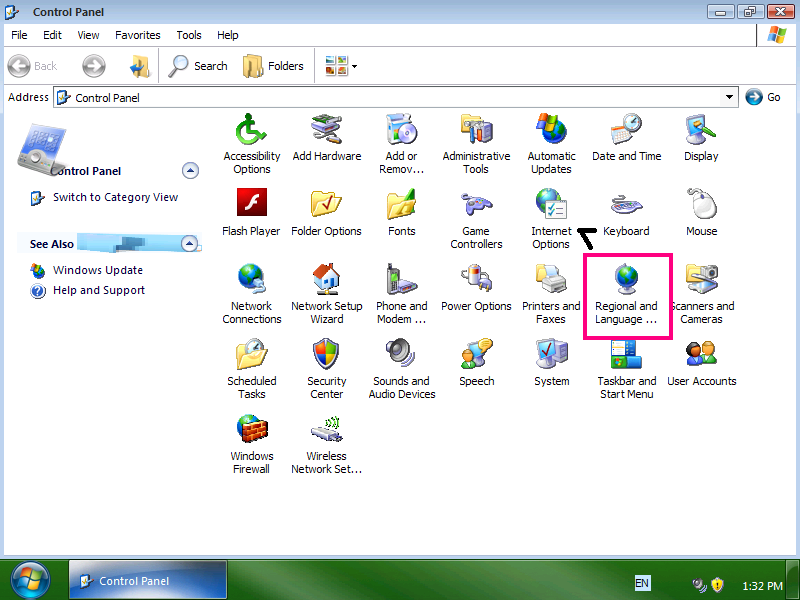The image size is (800, 600).
Task: Open the View menu
Action: [88, 35]
